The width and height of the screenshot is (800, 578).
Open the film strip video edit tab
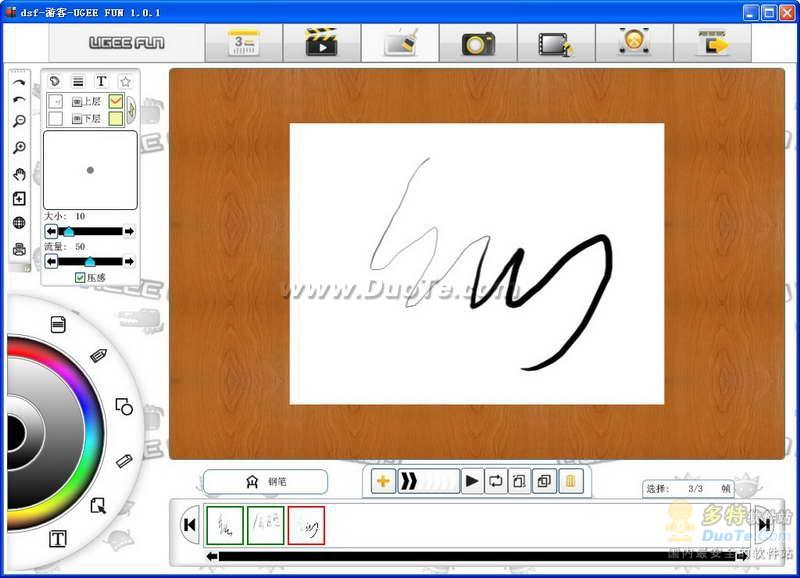click(556, 43)
